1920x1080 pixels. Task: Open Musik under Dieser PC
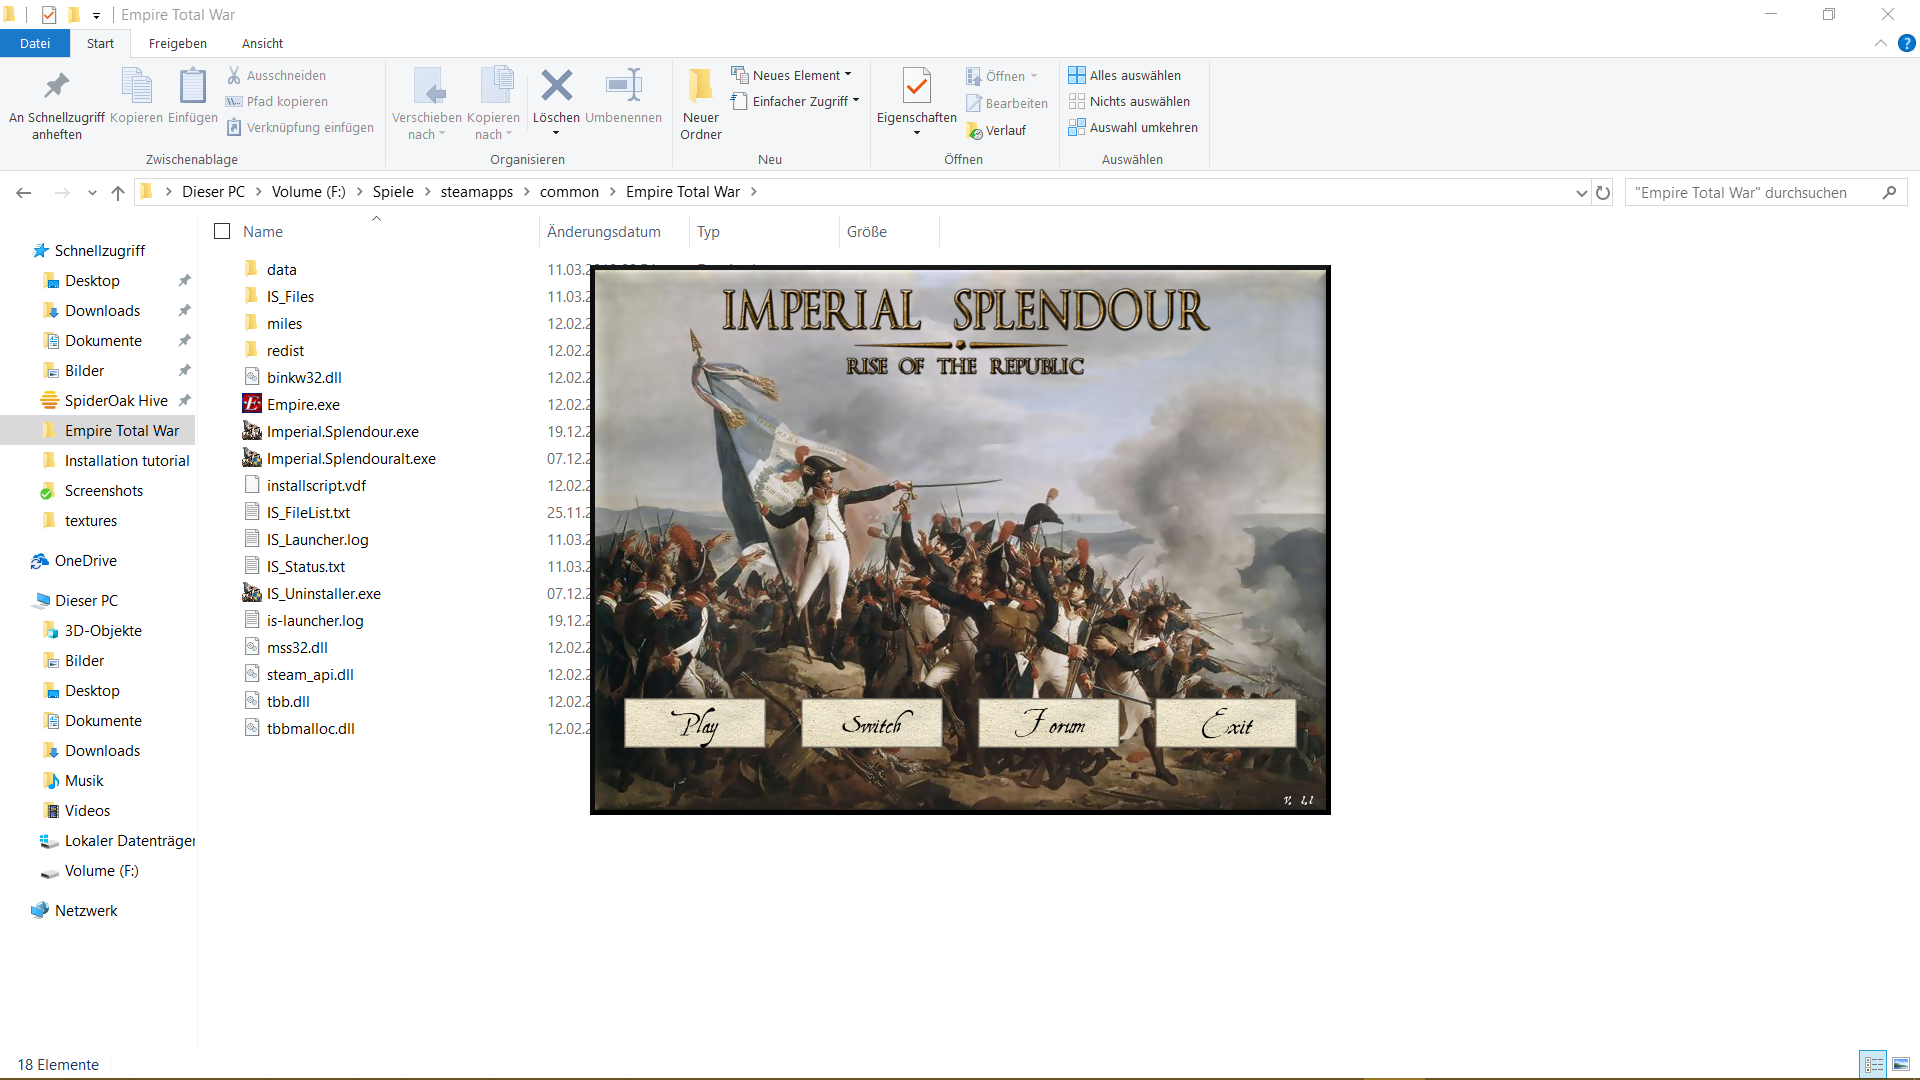[84, 780]
